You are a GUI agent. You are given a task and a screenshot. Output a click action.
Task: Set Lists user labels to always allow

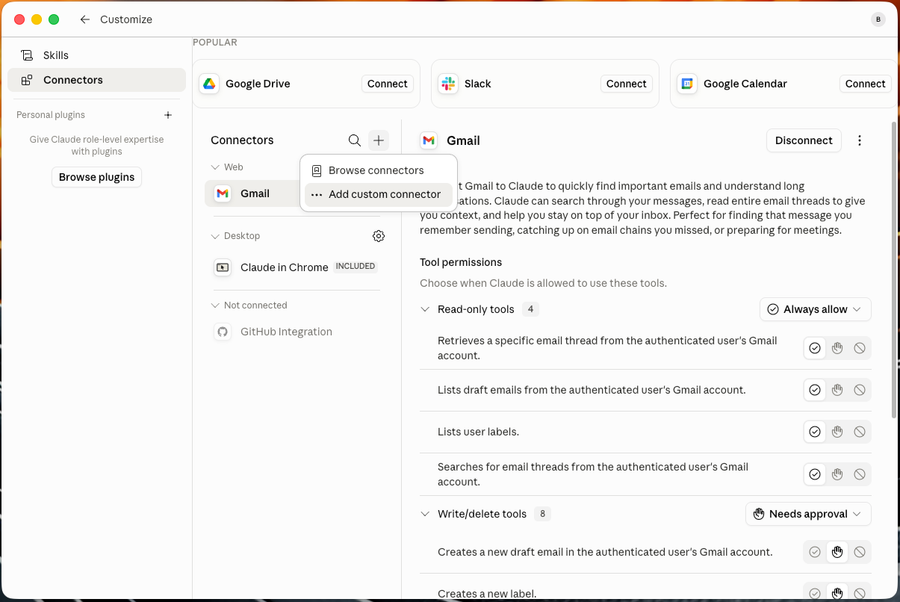tap(814, 432)
